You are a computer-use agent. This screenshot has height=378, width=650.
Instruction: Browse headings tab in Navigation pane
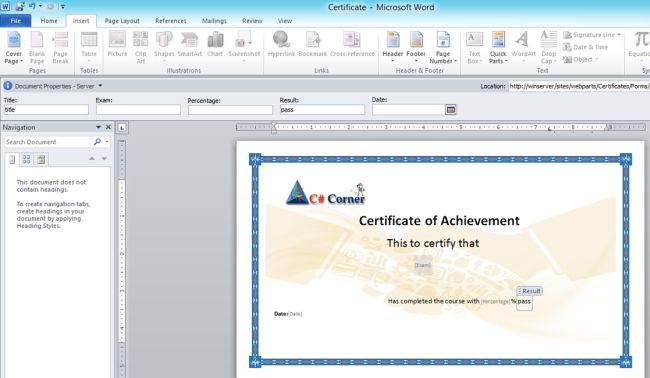pyautogui.click(x=12, y=160)
